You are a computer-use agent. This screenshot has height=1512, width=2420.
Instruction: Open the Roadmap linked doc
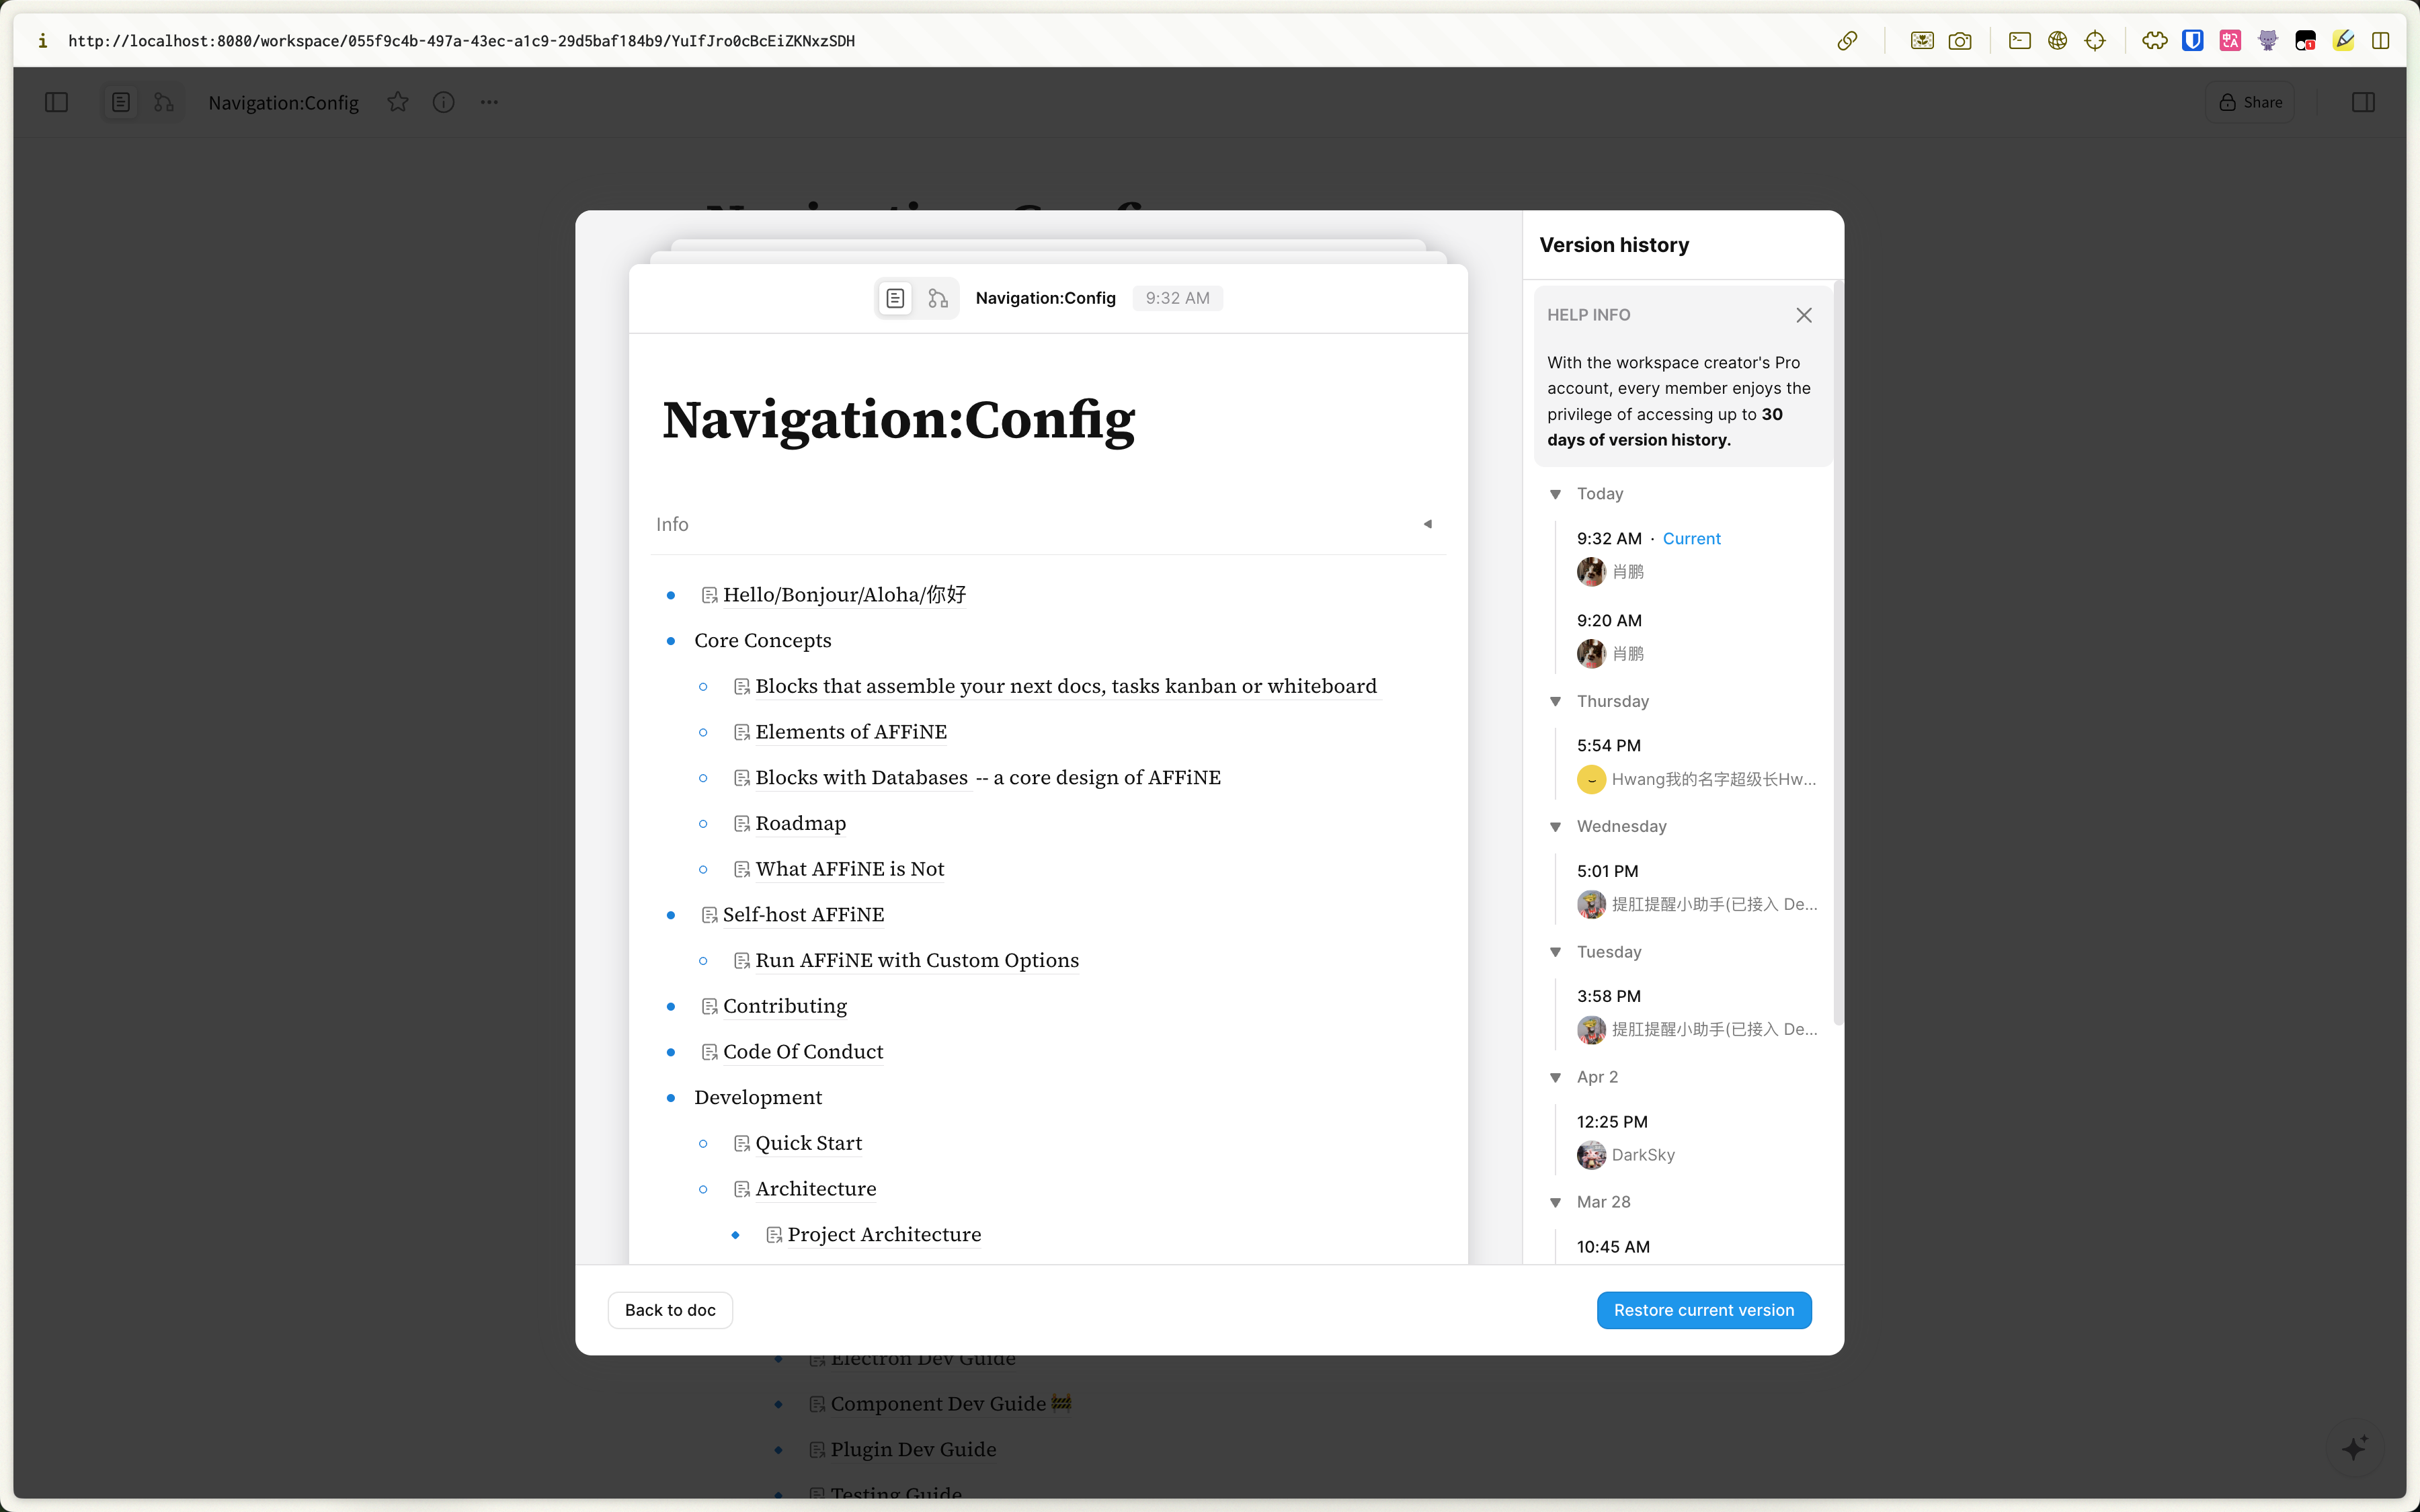pos(800,823)
